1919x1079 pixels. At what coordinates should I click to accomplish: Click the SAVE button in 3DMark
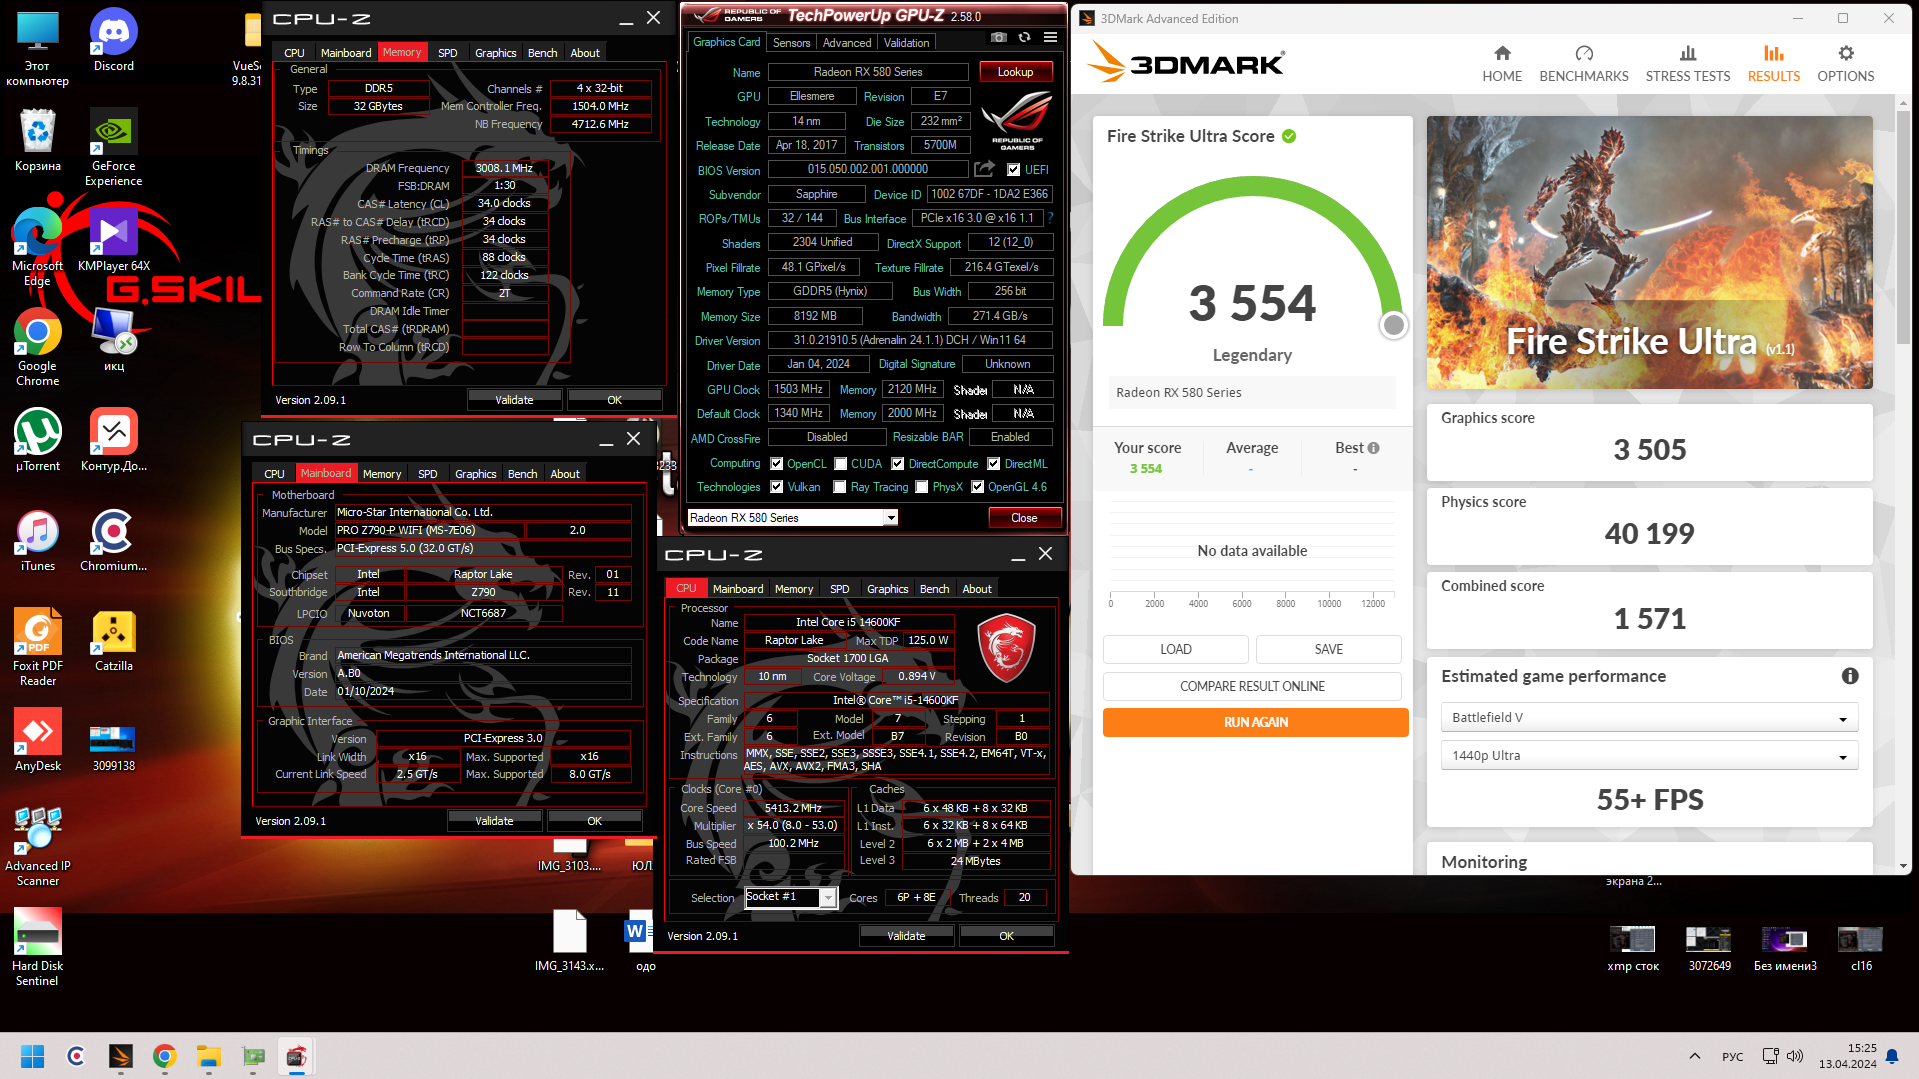[1329, 649]
